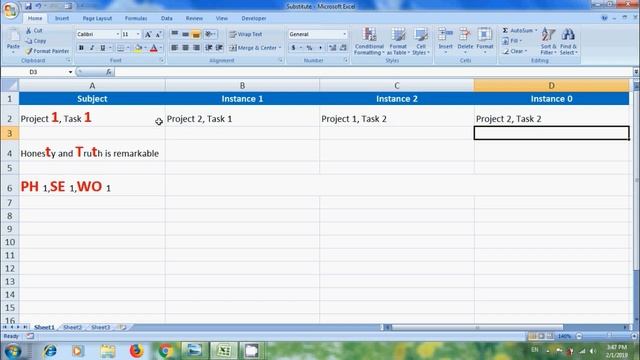Click the Undo icon in Quick Access Toolbar
640x360 pixels.
tap(39, 6)
